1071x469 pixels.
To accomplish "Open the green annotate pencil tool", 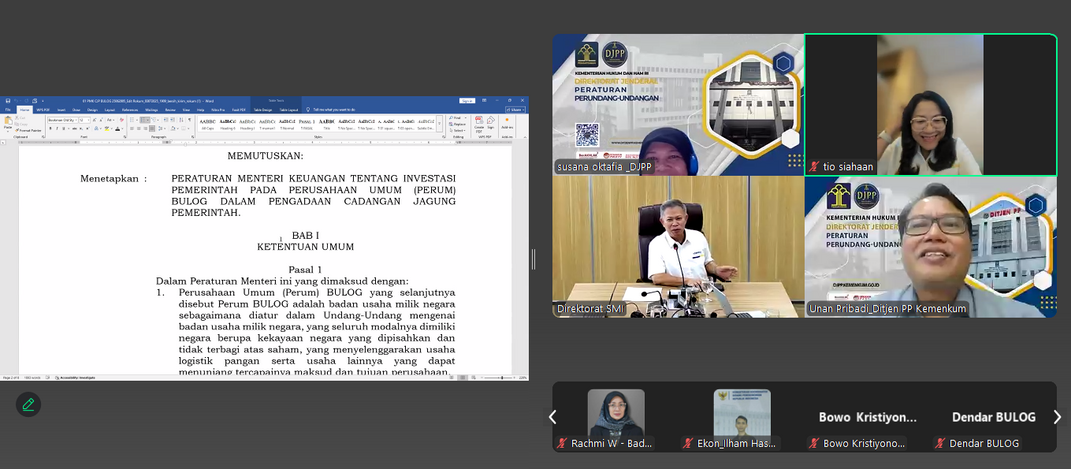I will coord(29,404).
